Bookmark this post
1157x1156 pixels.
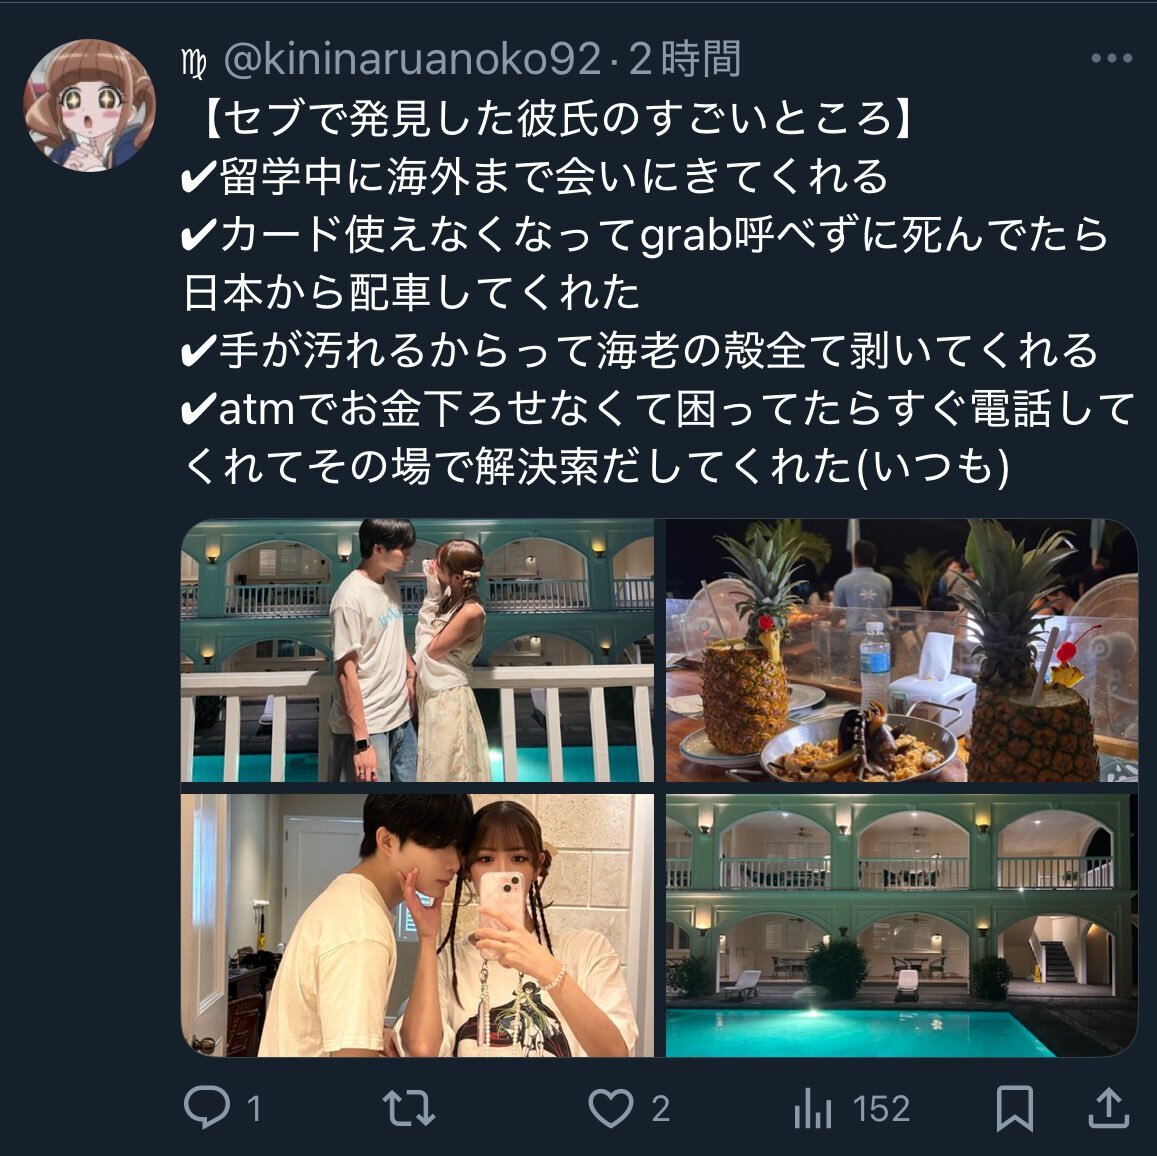point(1015,1107)
